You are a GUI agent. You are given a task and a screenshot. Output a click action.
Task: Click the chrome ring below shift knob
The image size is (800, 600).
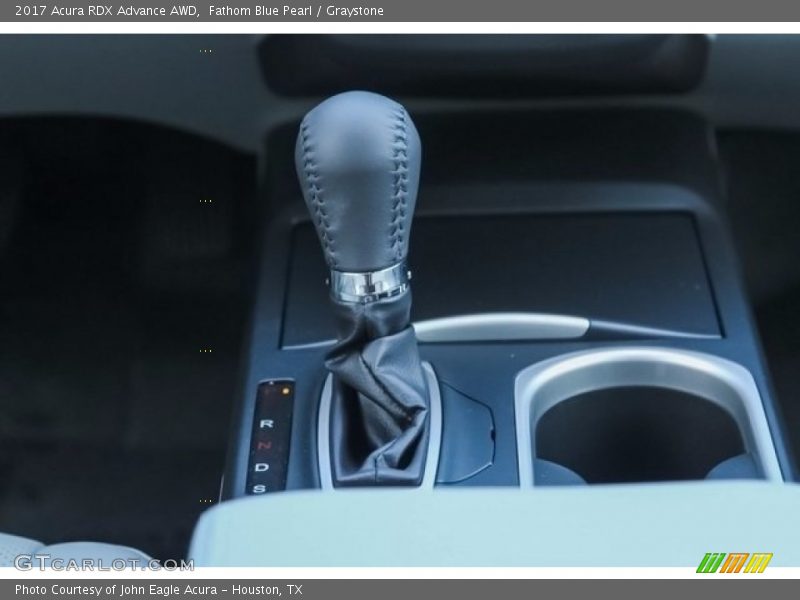(x=369, y=284)
